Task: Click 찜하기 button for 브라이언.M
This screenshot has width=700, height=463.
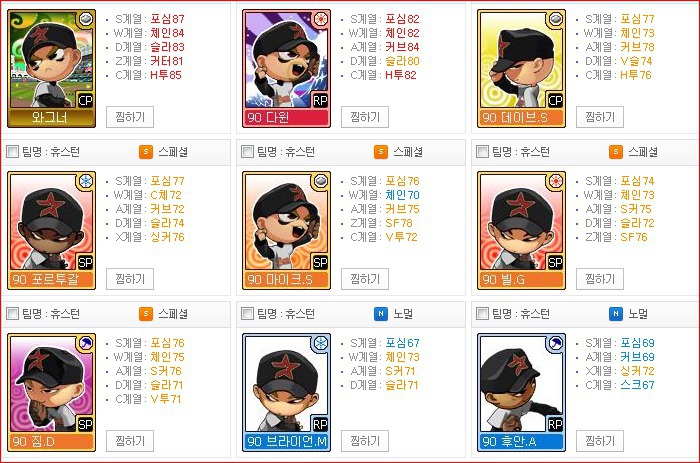Action: pos(365,441)
